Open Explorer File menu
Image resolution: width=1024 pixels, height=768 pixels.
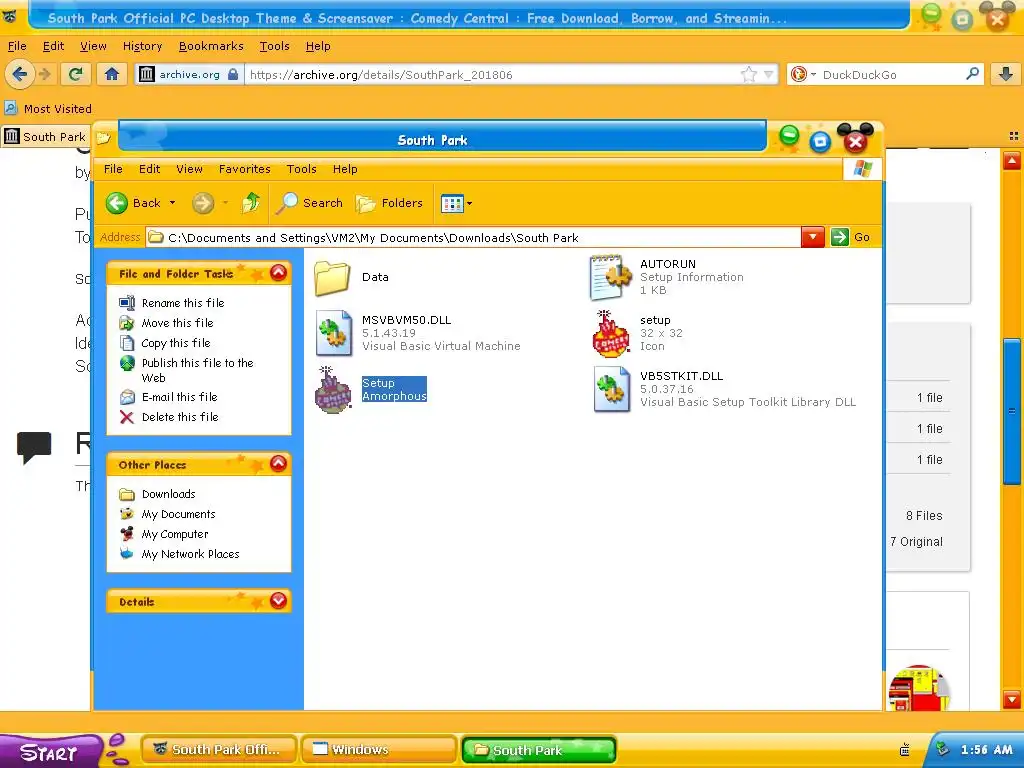113,169
